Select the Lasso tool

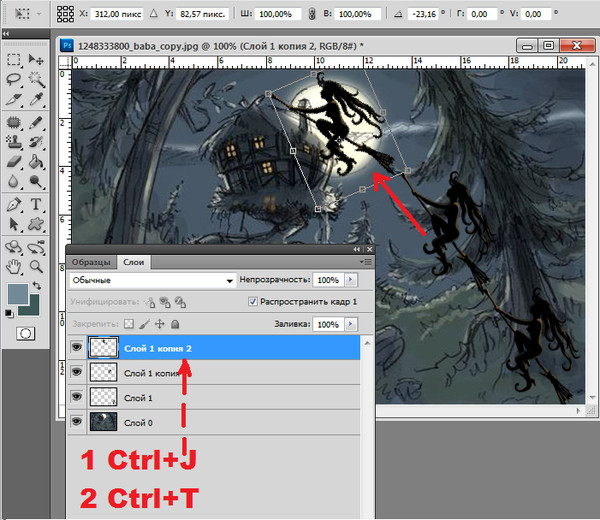[x=14, y=80]
